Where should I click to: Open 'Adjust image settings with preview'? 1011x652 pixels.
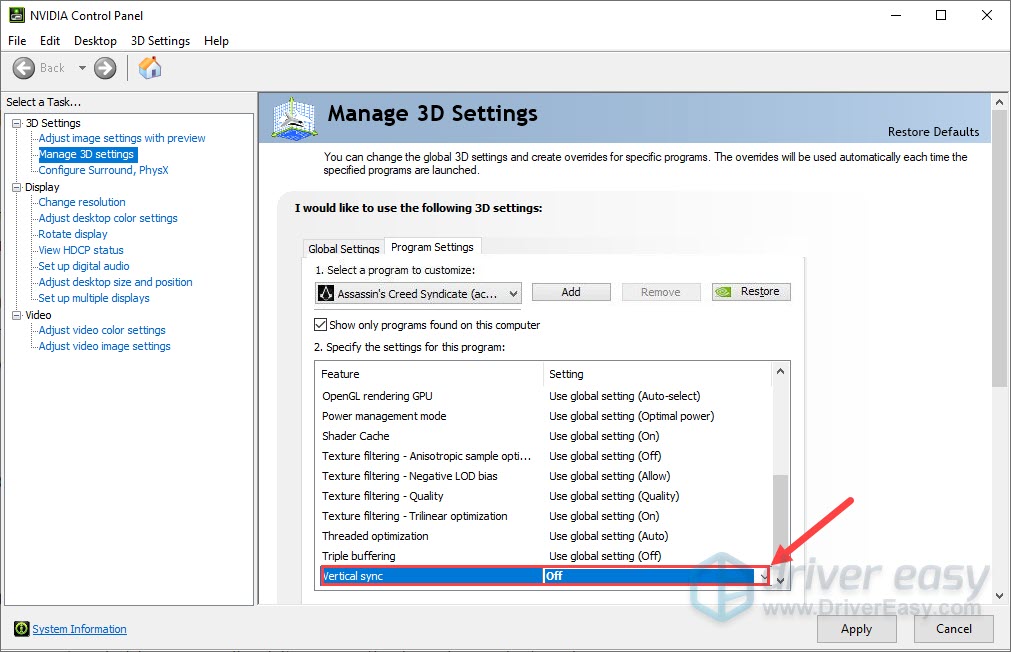(x=122, y=138)
